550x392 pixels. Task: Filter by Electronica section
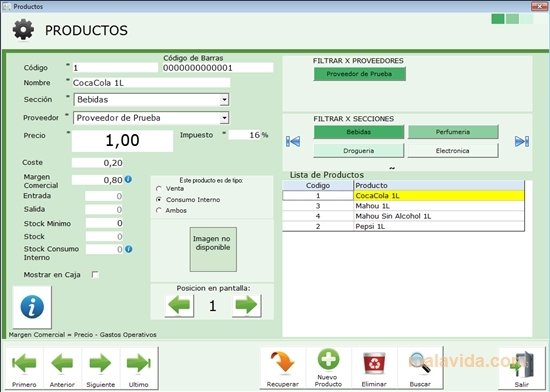(452, 151)
